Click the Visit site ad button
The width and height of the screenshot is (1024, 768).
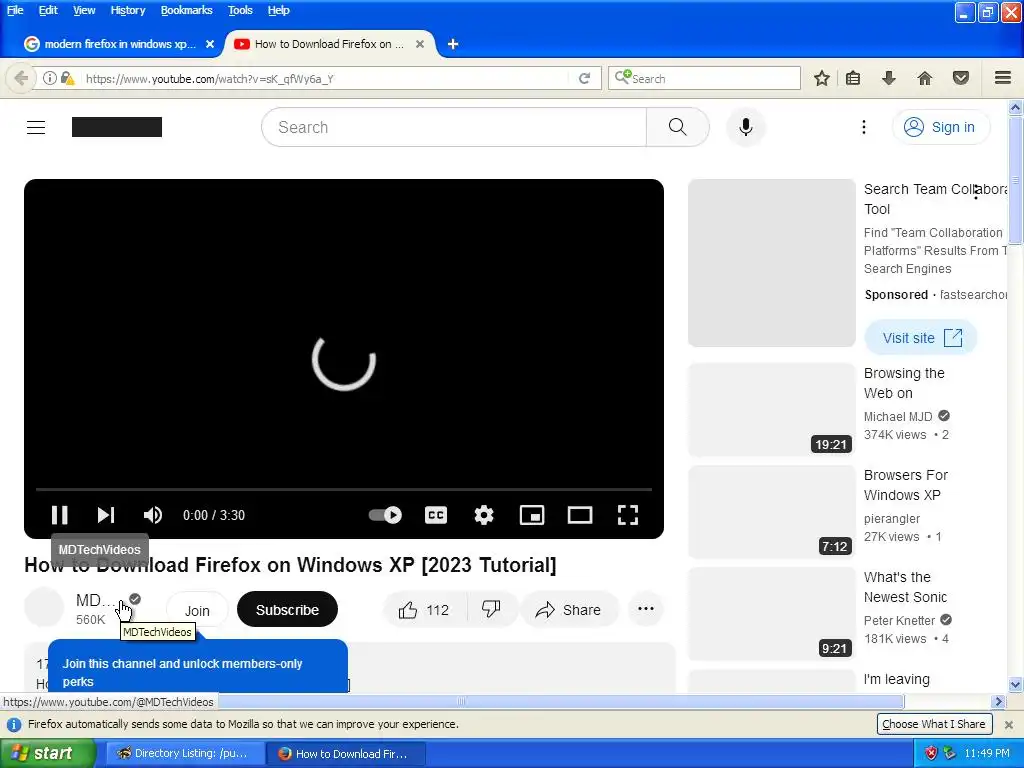point(921,338)
